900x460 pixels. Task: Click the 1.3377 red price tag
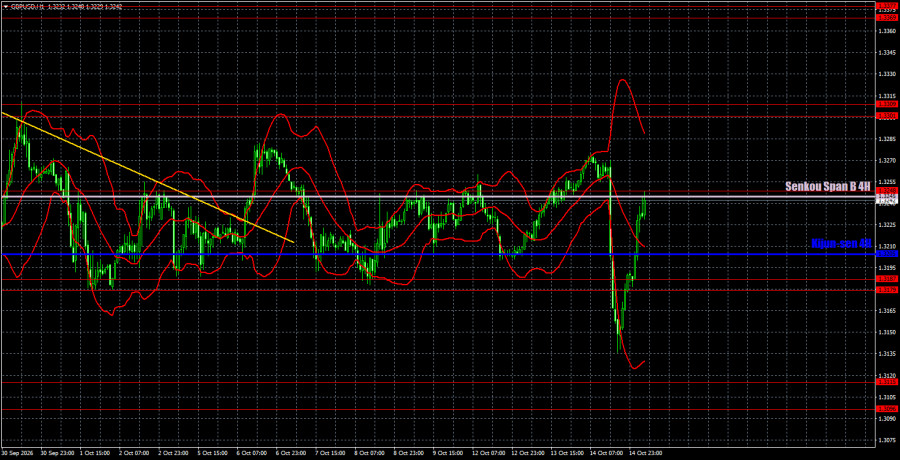[x=887, y=7]
